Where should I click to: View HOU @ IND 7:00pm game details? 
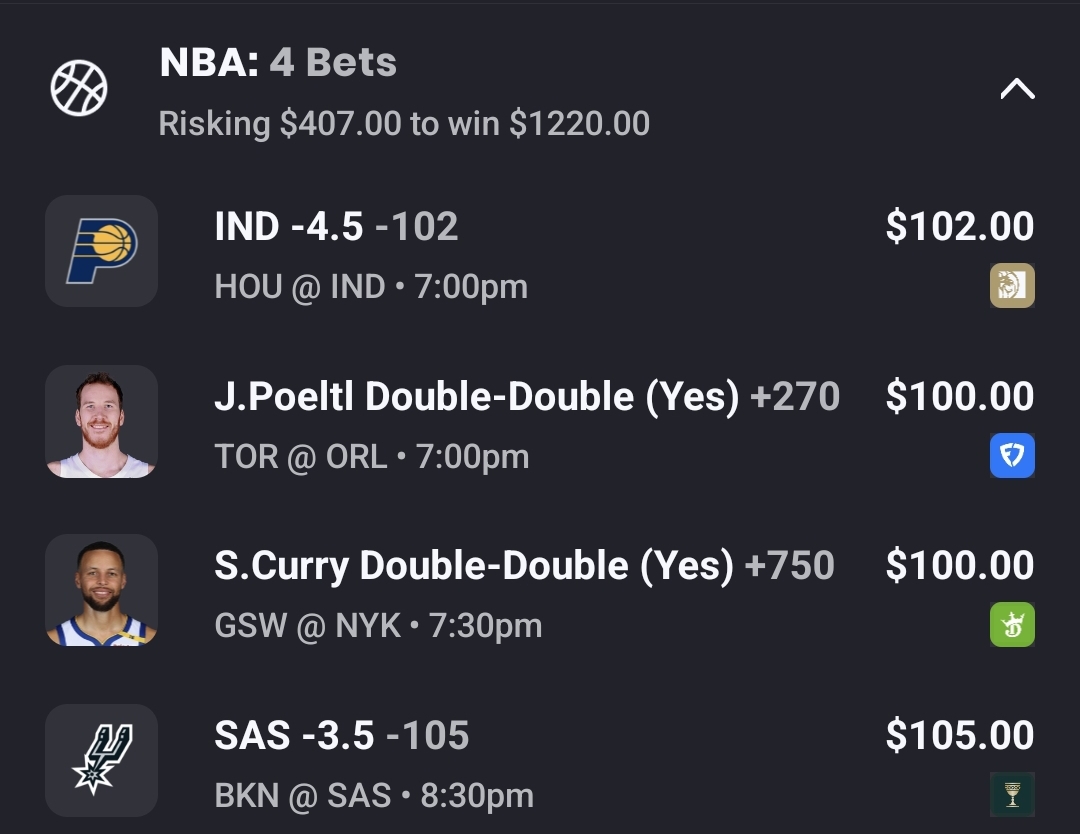tap(371, 287)
